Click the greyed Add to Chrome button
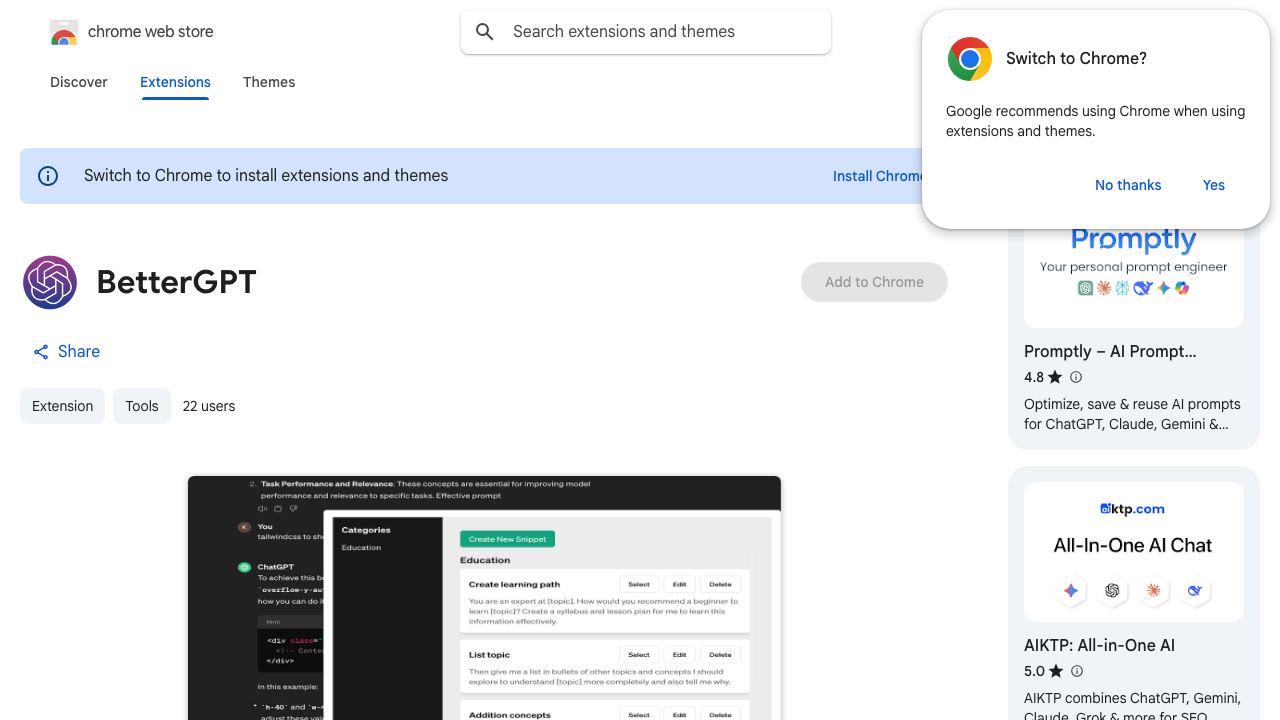The width and height of the screenshot is (1280, 720). (874, 282)
